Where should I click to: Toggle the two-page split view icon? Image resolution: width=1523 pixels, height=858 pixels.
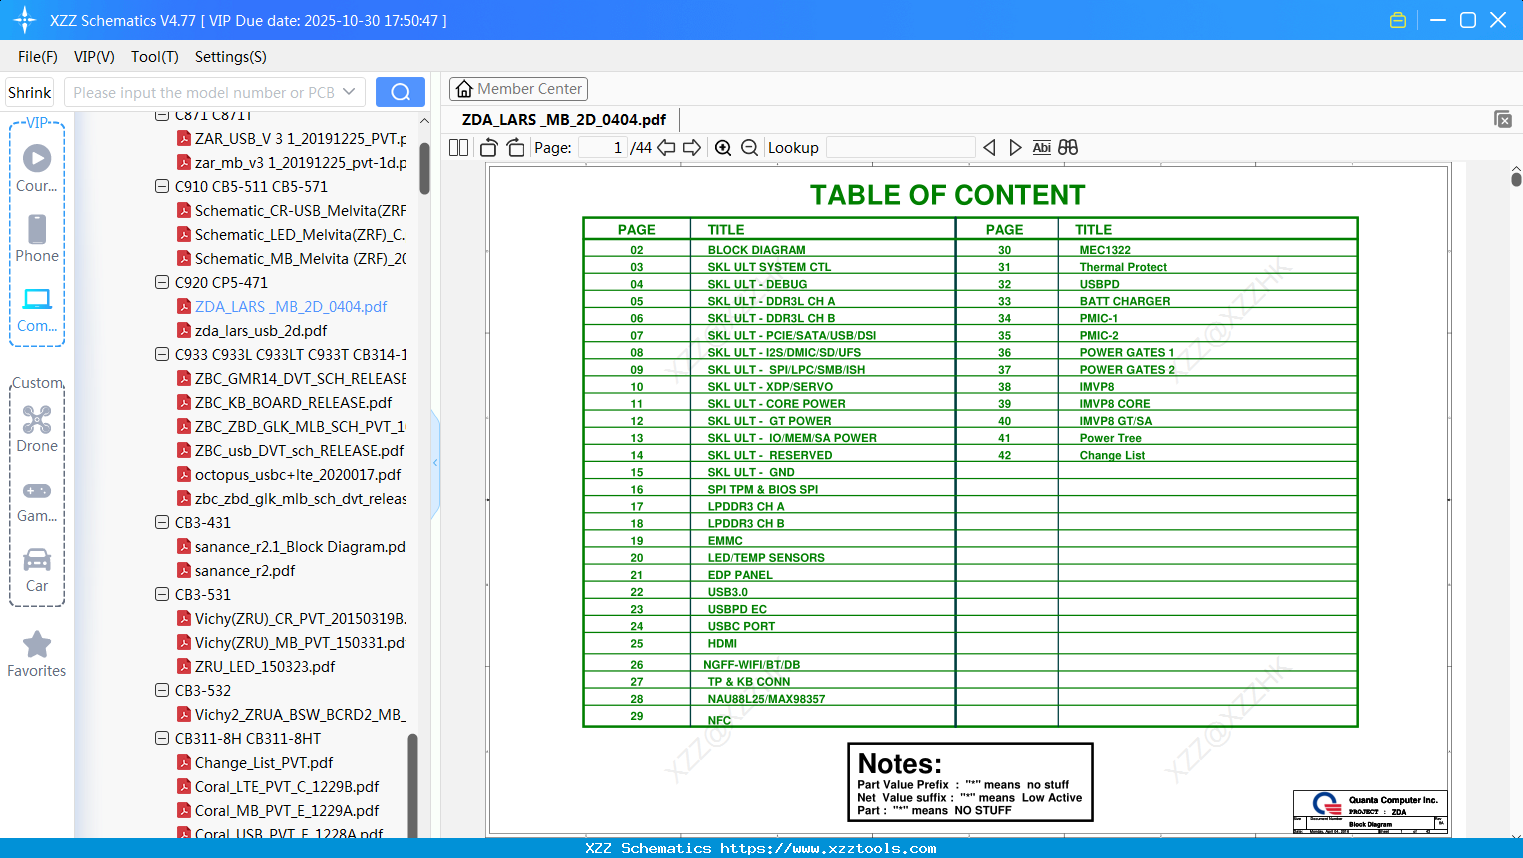point(459,148)
